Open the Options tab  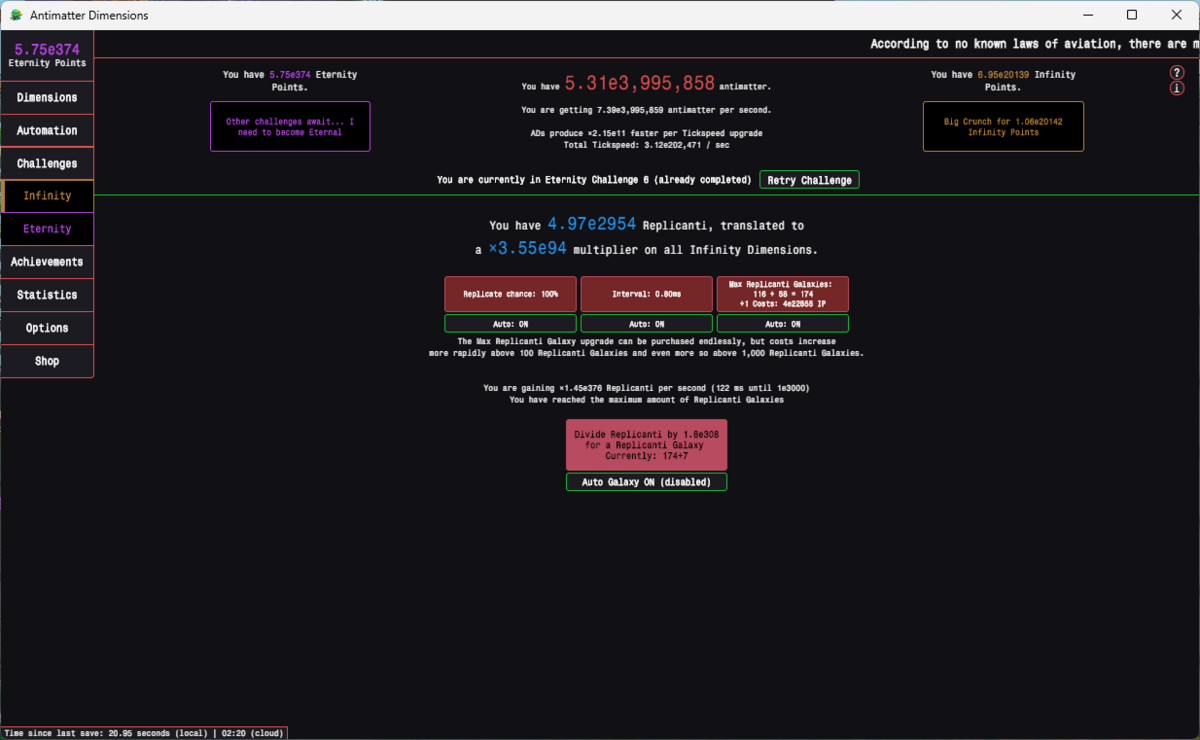tap(47, 328)
